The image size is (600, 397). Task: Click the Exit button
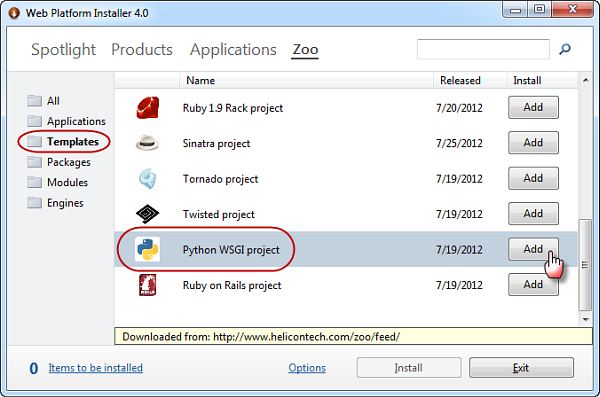(521, 368)
